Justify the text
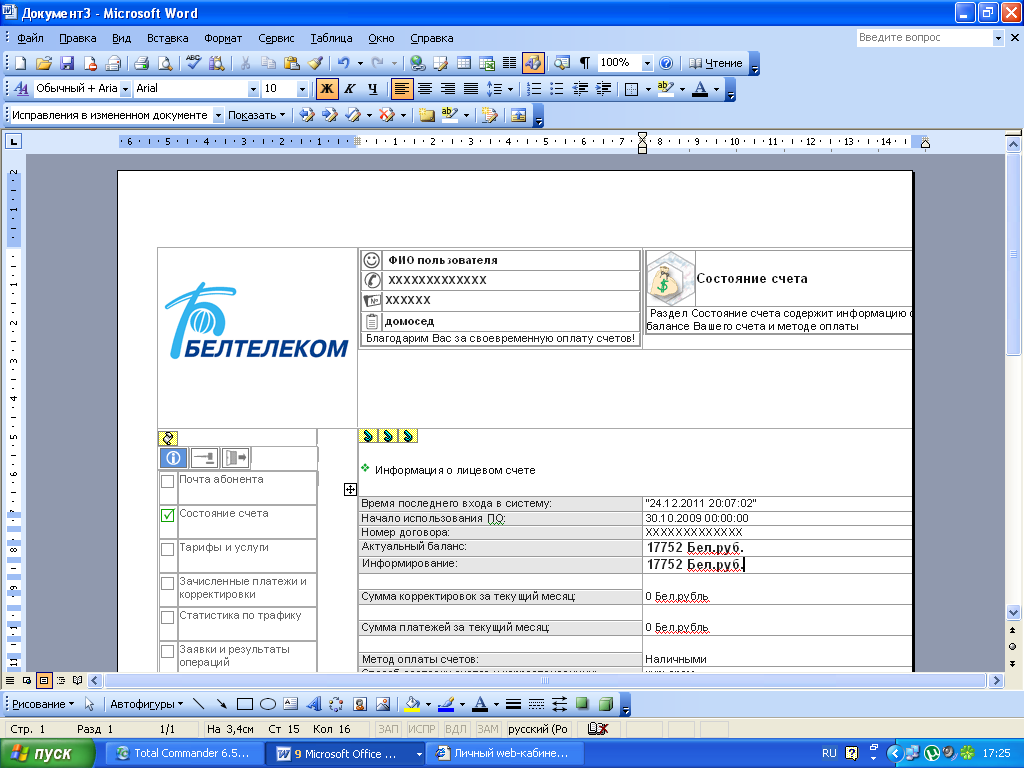Screen dimensions: 1024x768 pos(471,89)
